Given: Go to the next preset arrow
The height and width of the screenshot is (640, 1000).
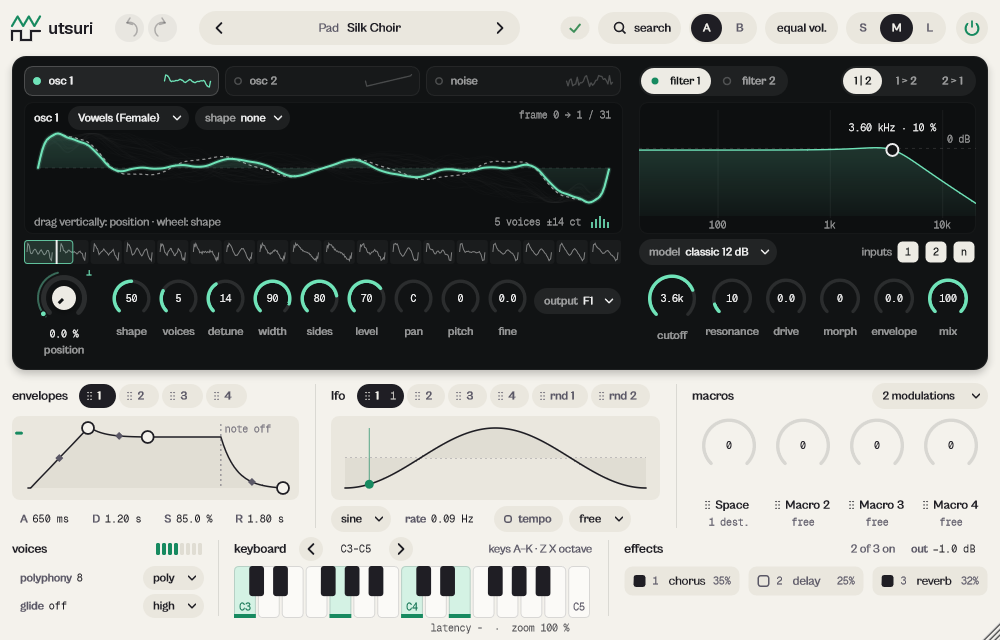Looking at the screenshot, I should (x=500, y=28).
